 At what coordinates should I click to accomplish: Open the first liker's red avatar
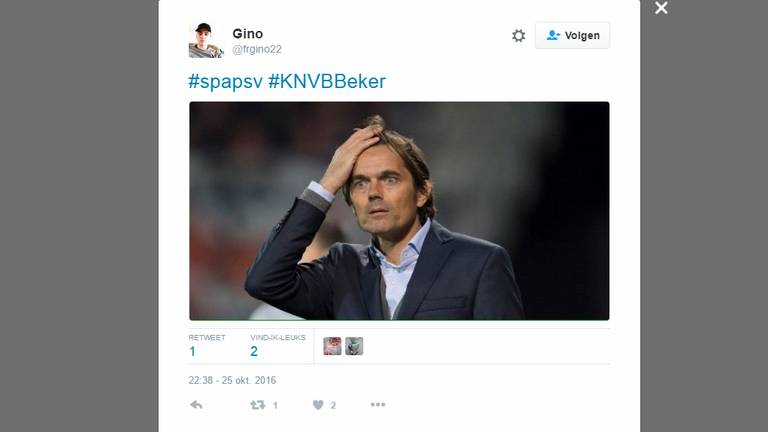[x=332, y=346]
